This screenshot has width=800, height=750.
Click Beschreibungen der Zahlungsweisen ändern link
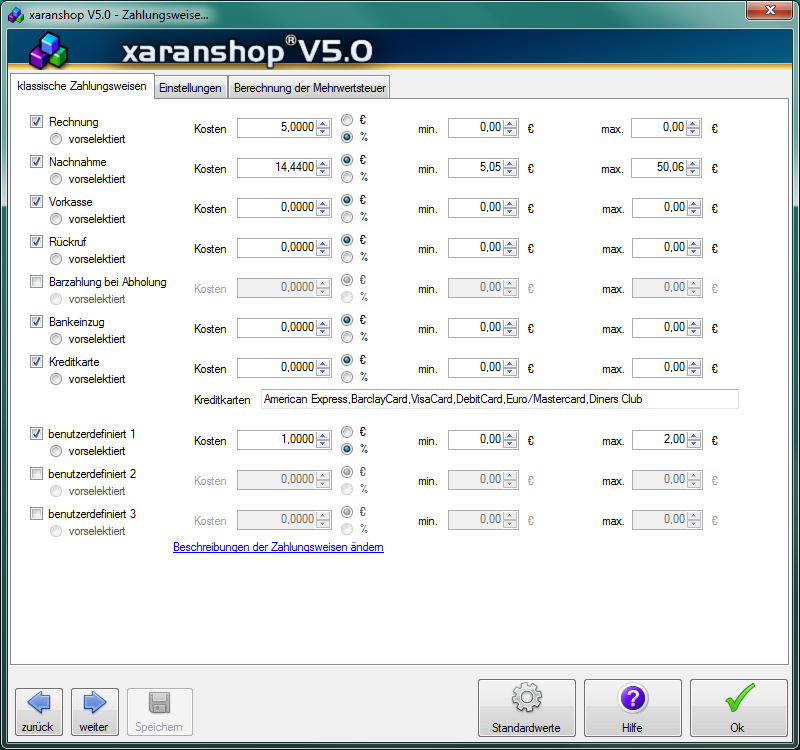point(278,547)
